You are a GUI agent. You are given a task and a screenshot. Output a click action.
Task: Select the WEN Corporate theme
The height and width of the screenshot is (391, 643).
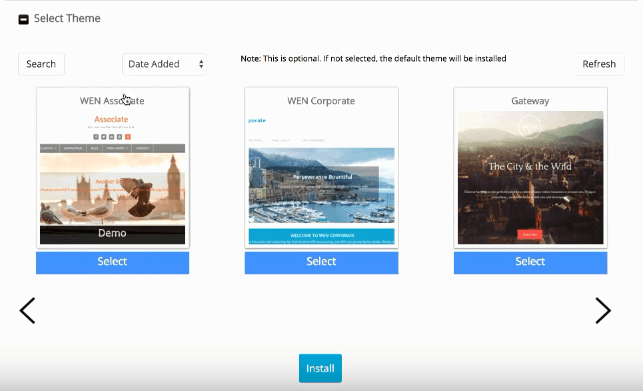point(322,262)
